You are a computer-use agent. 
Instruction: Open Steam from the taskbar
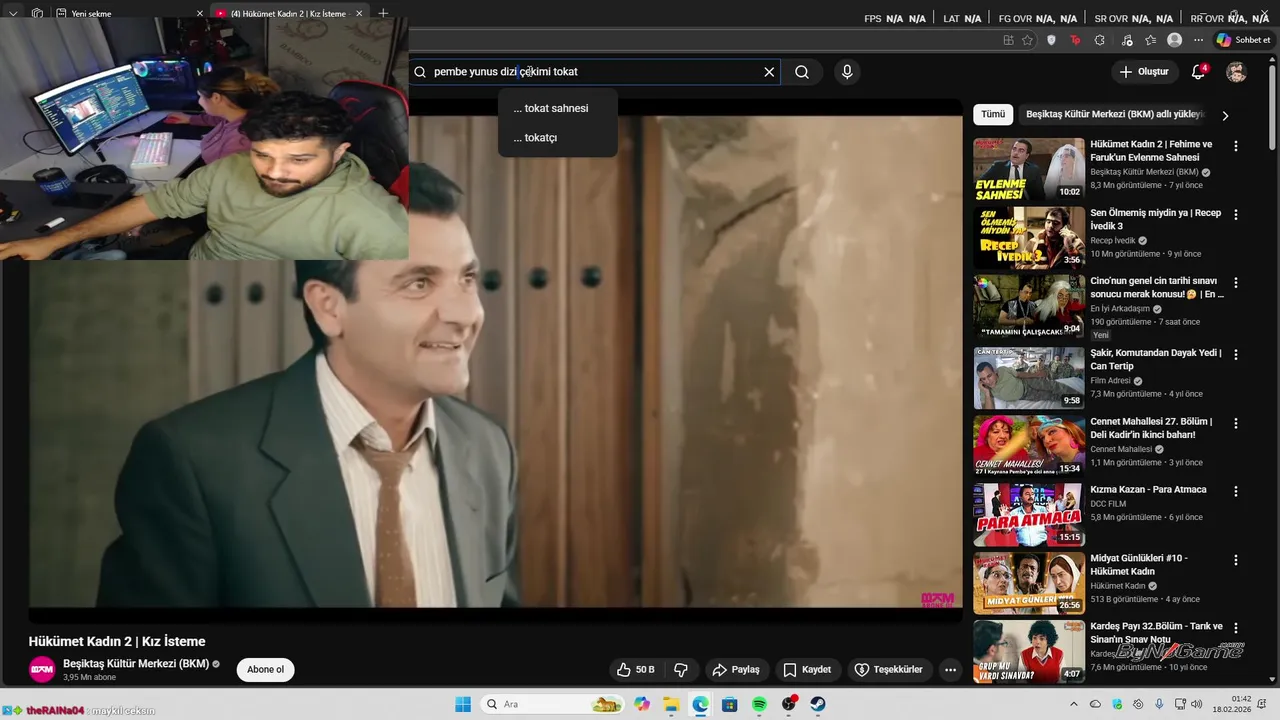[x=818, y=704]
